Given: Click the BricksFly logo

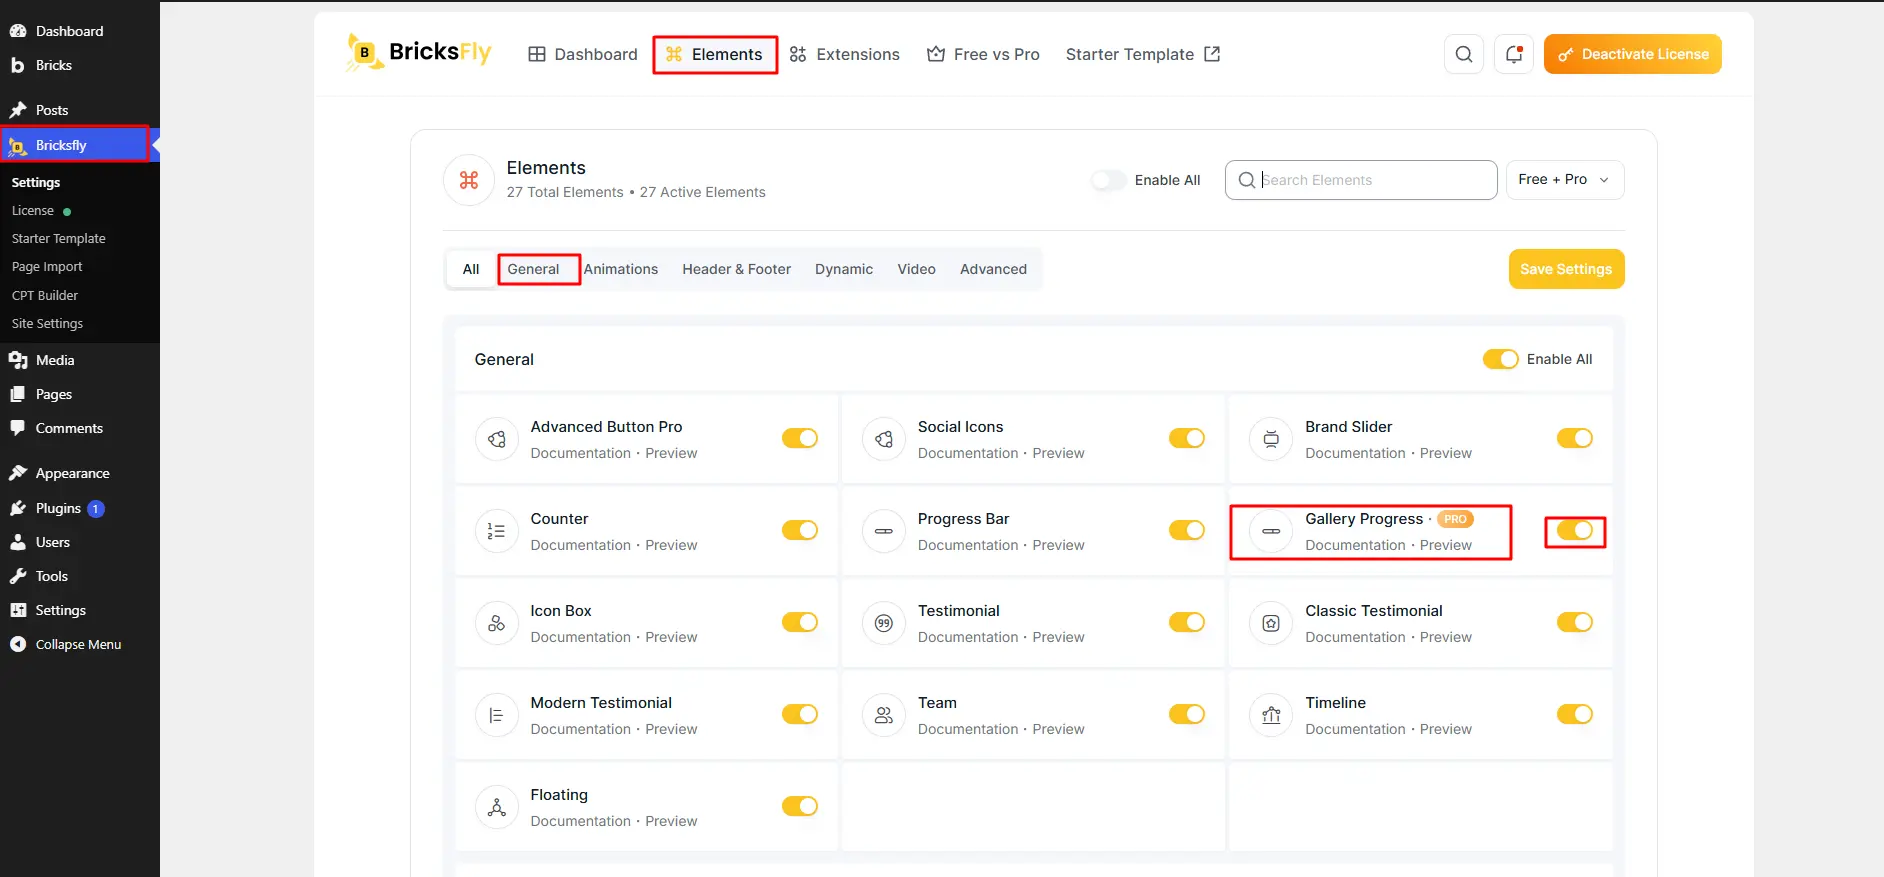Looking at the screenshot, I should point(419,53).
